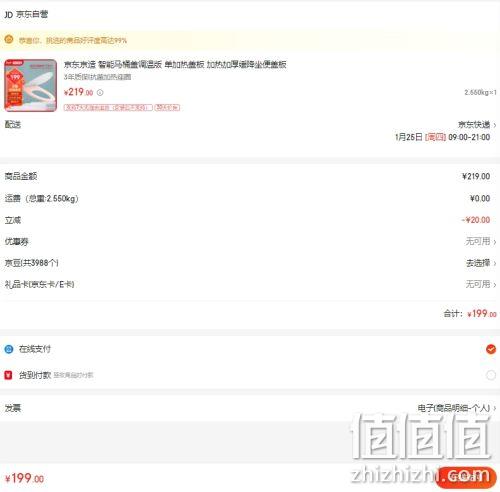This screenshot has width=500, height=492.
Task: Click the JD logo icon beside 京东自营
Action: 8,14
